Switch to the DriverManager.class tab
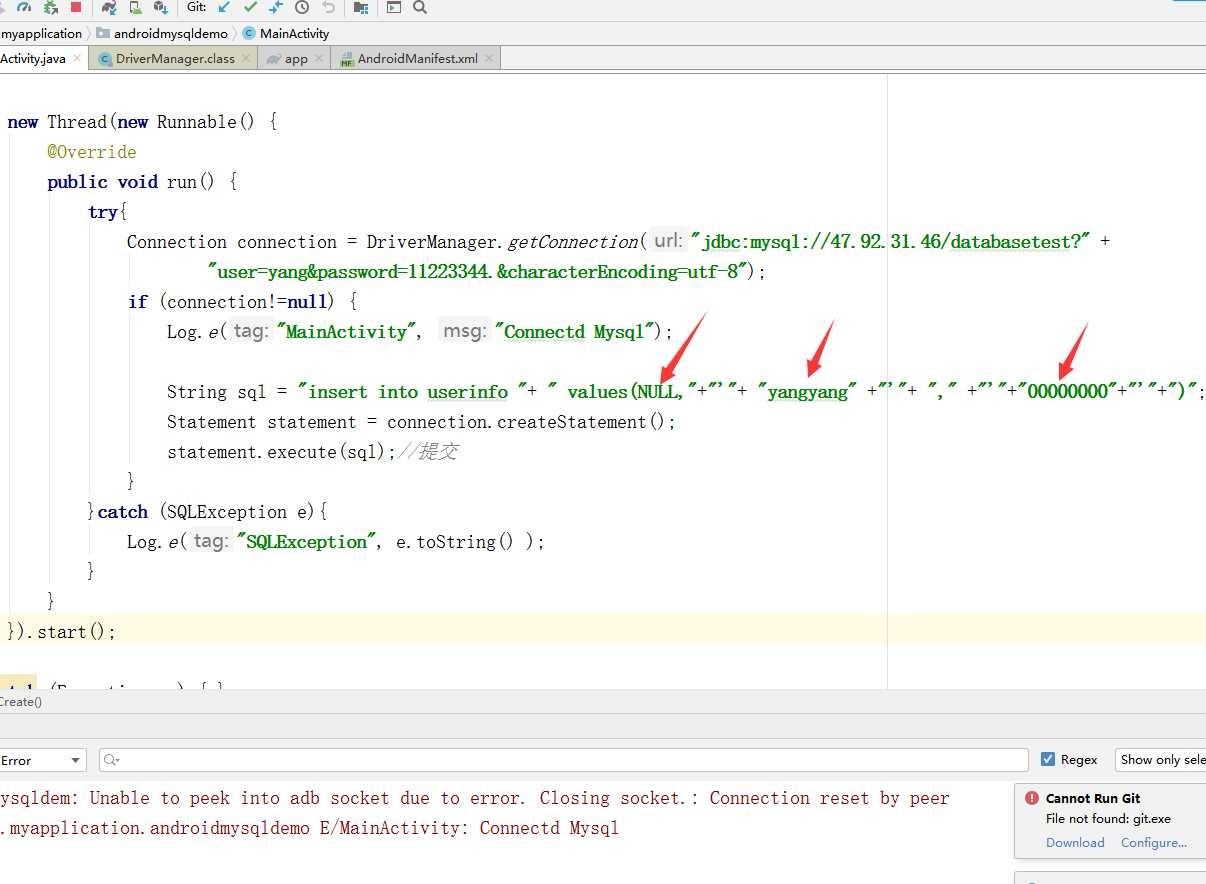 pyautogui.click(x=174, y=58)
